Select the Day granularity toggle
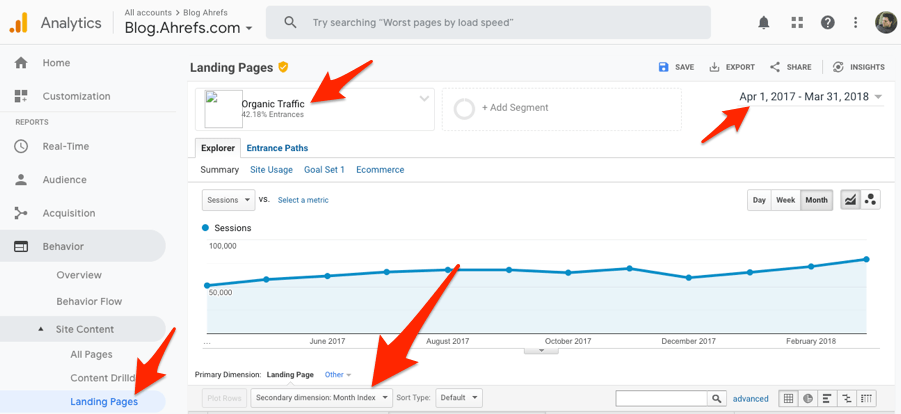This screenshot has height=414, width=901. (x=759, y=200)
